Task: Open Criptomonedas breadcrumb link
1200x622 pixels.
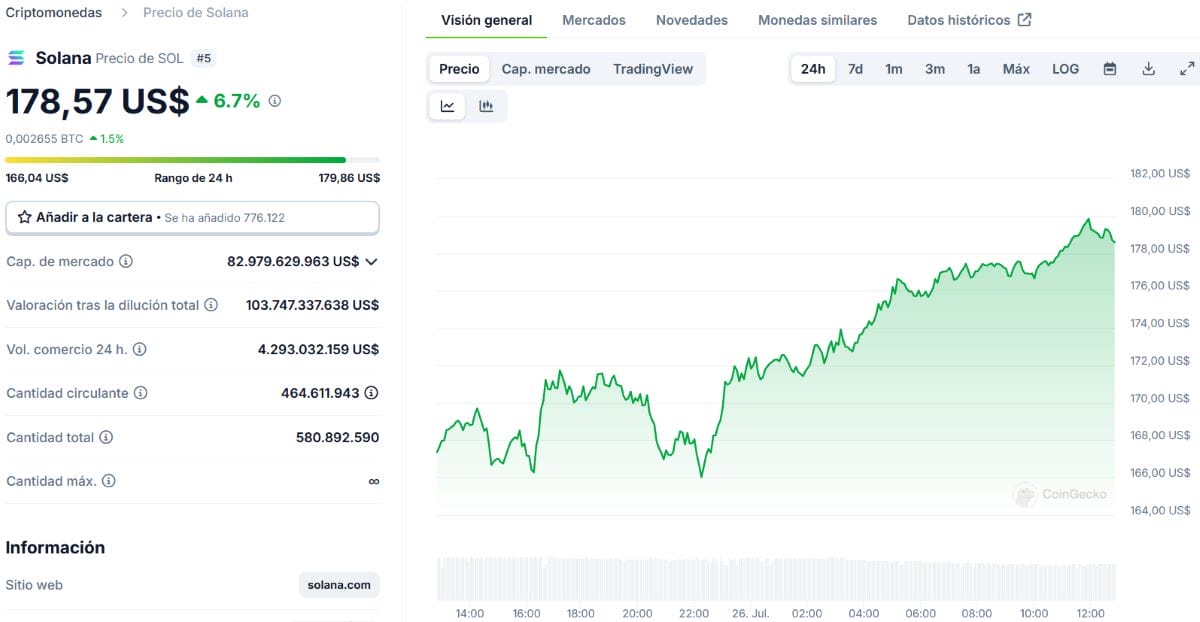Action: tap(54, 13)
